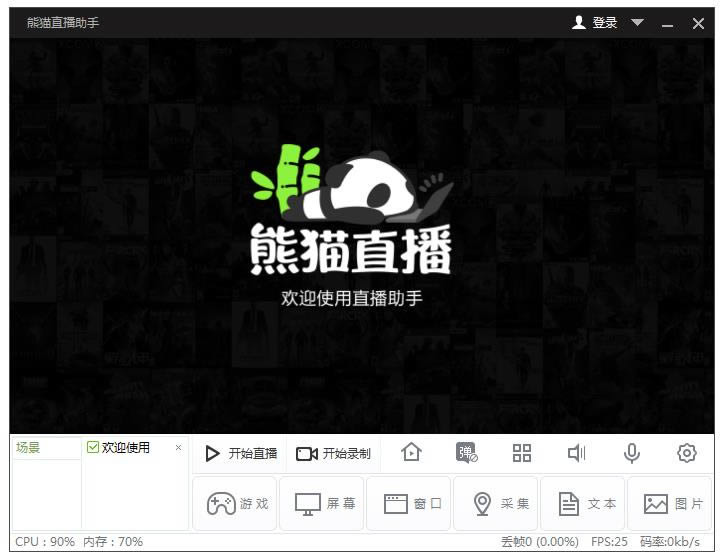This screenshot has width=723, height=558.
Task: Add a capture device source (采集)
Action: click(x=497, y=504)
